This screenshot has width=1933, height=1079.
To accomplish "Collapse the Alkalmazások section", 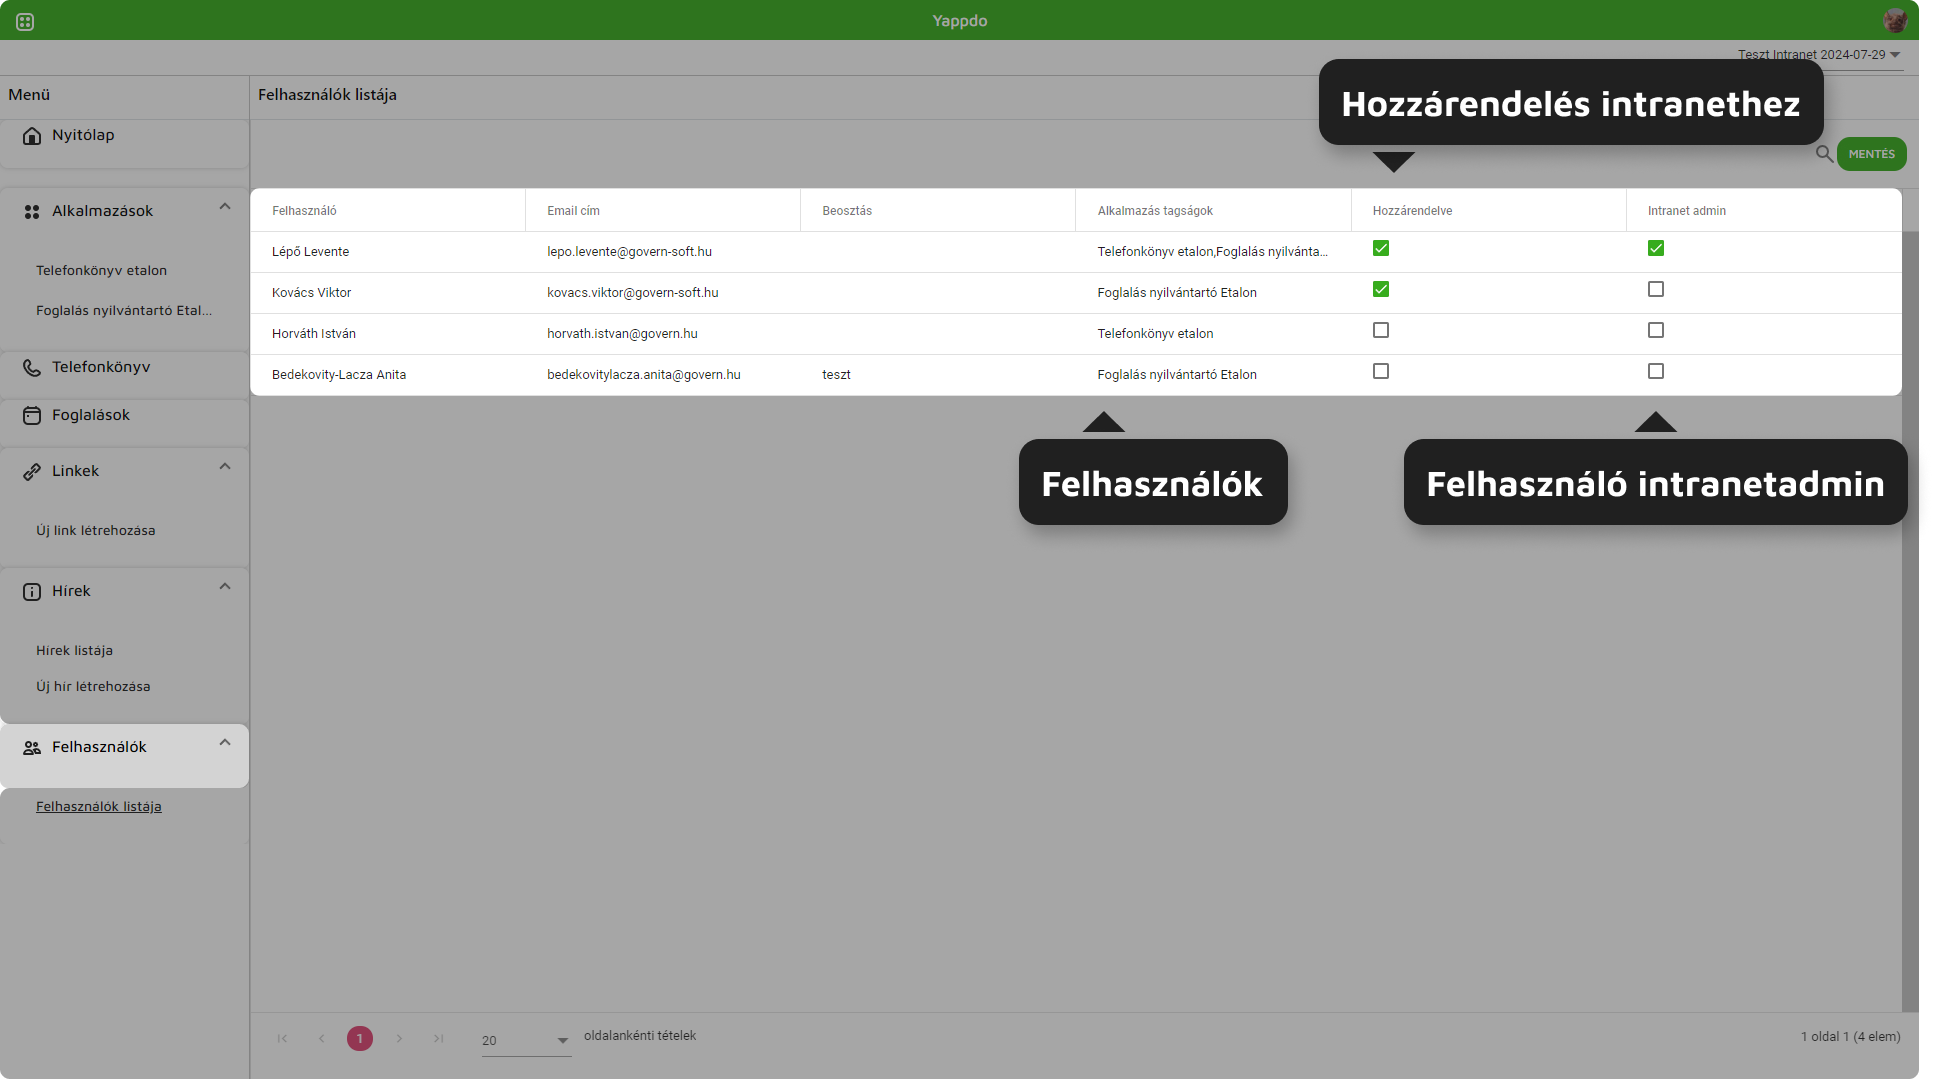I will tap(225, 207).
